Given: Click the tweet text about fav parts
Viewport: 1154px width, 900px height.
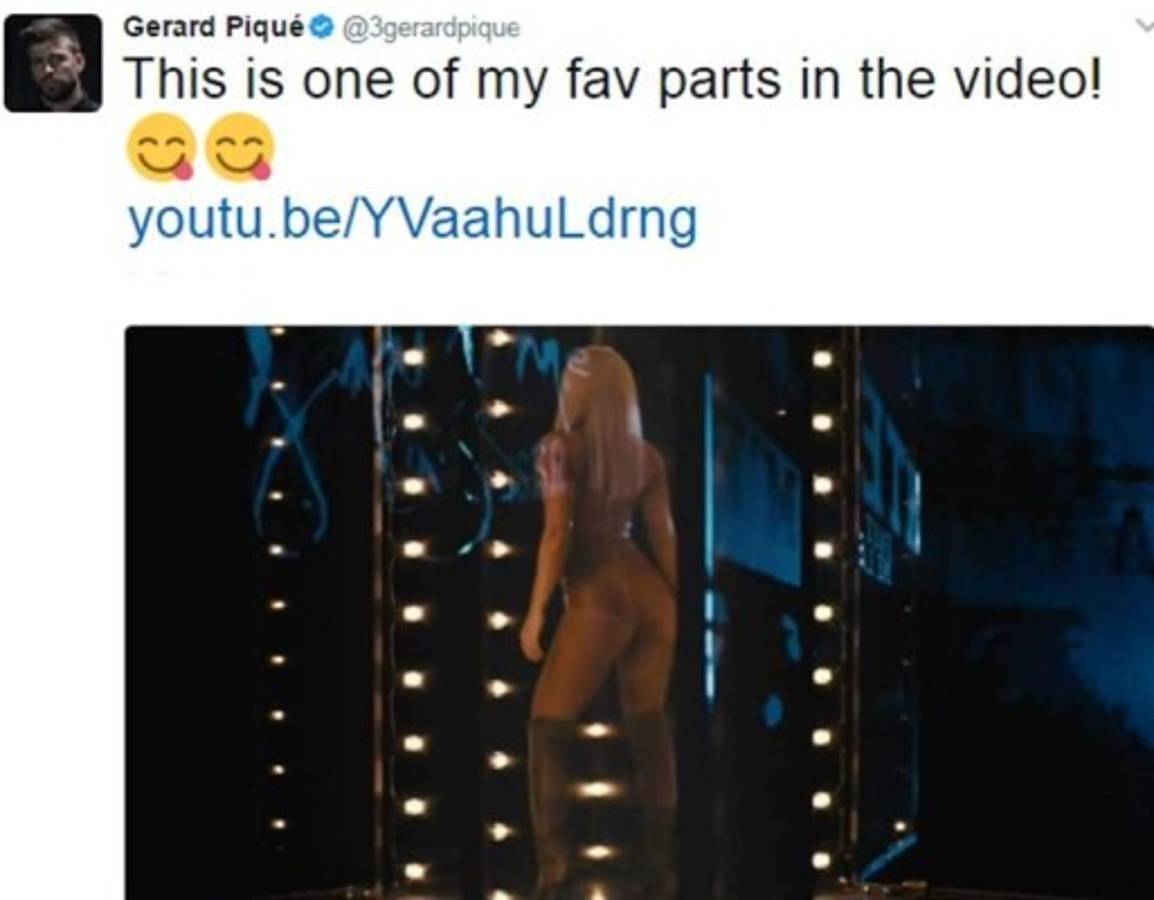Looking at the screenshot, I should [615, 79].
